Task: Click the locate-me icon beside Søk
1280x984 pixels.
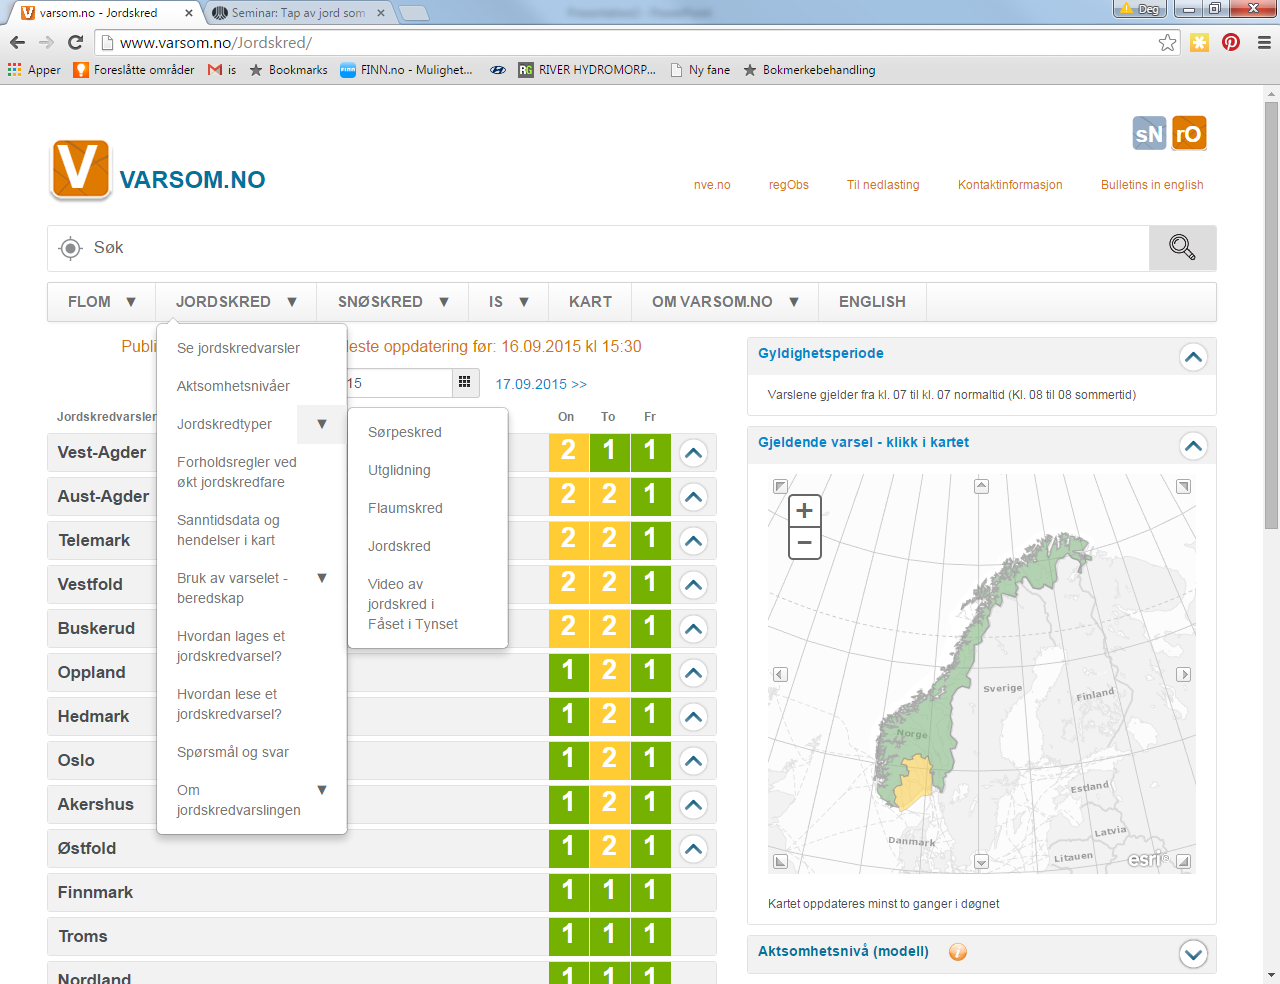Action: 70,248
